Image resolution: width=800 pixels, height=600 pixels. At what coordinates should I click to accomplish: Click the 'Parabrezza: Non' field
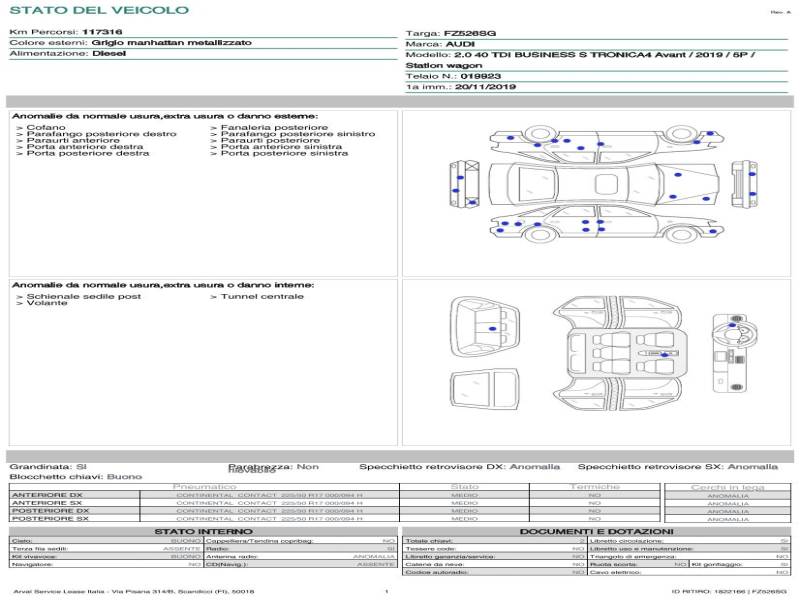[x=273, y=466]
